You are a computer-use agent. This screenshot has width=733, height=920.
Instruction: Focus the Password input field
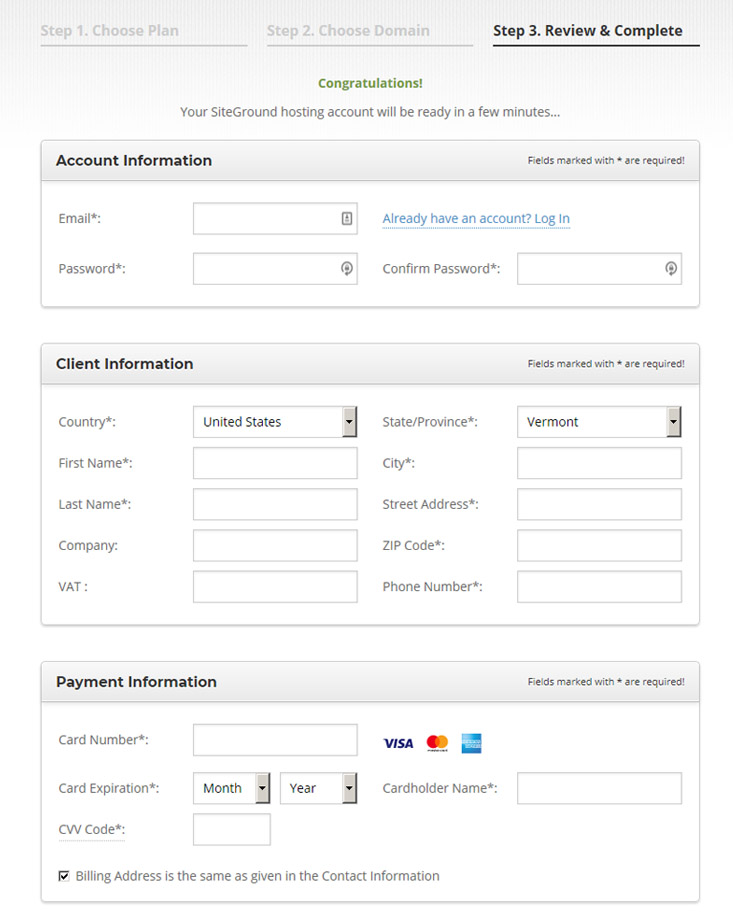coord(275,269)
